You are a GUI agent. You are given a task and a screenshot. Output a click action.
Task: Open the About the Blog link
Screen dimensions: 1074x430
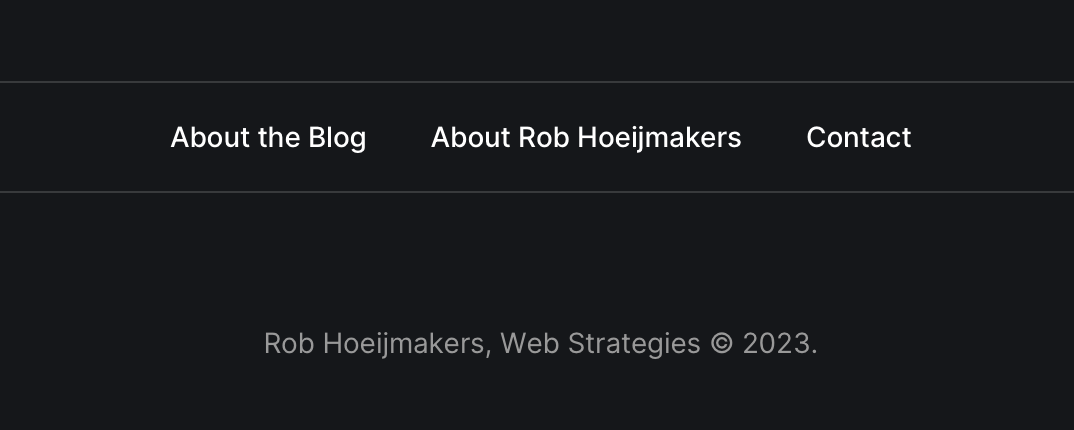click(x=268, y=137)
